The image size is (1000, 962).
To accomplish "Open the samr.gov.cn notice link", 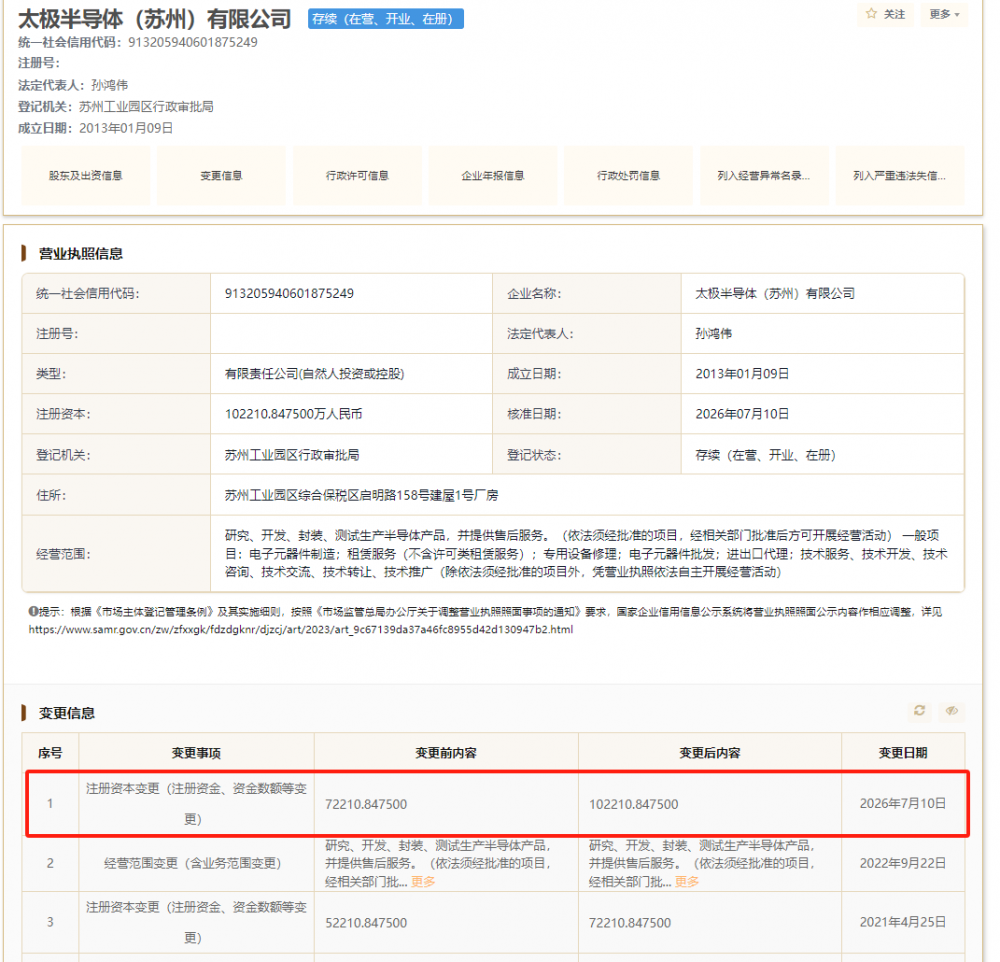I will (300, 630).
